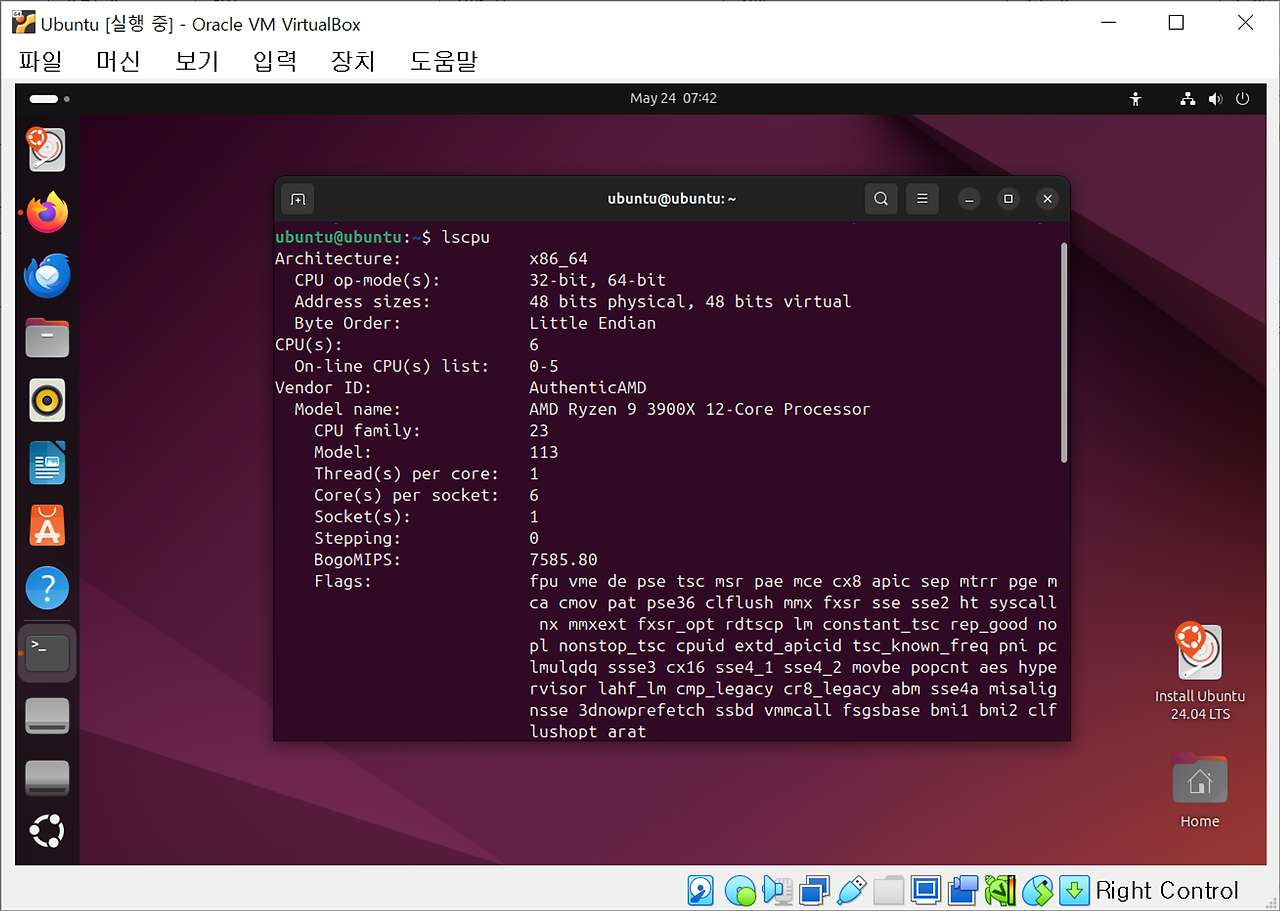Click the 'On-line CPU(s) list:' label

pos(392,366)
